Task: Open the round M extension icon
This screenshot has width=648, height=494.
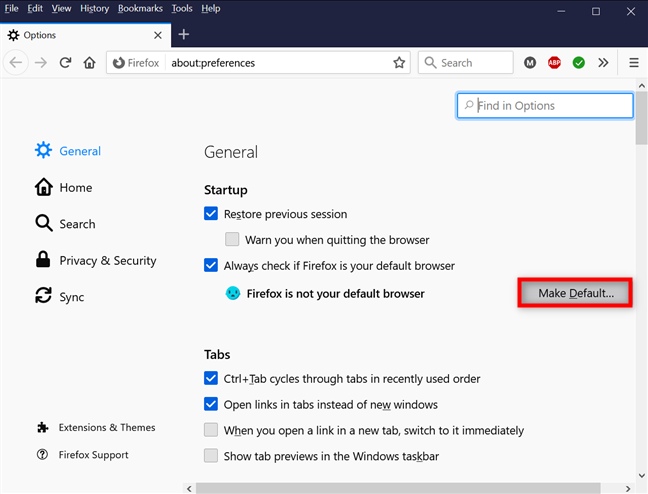Action: [530, 62]
